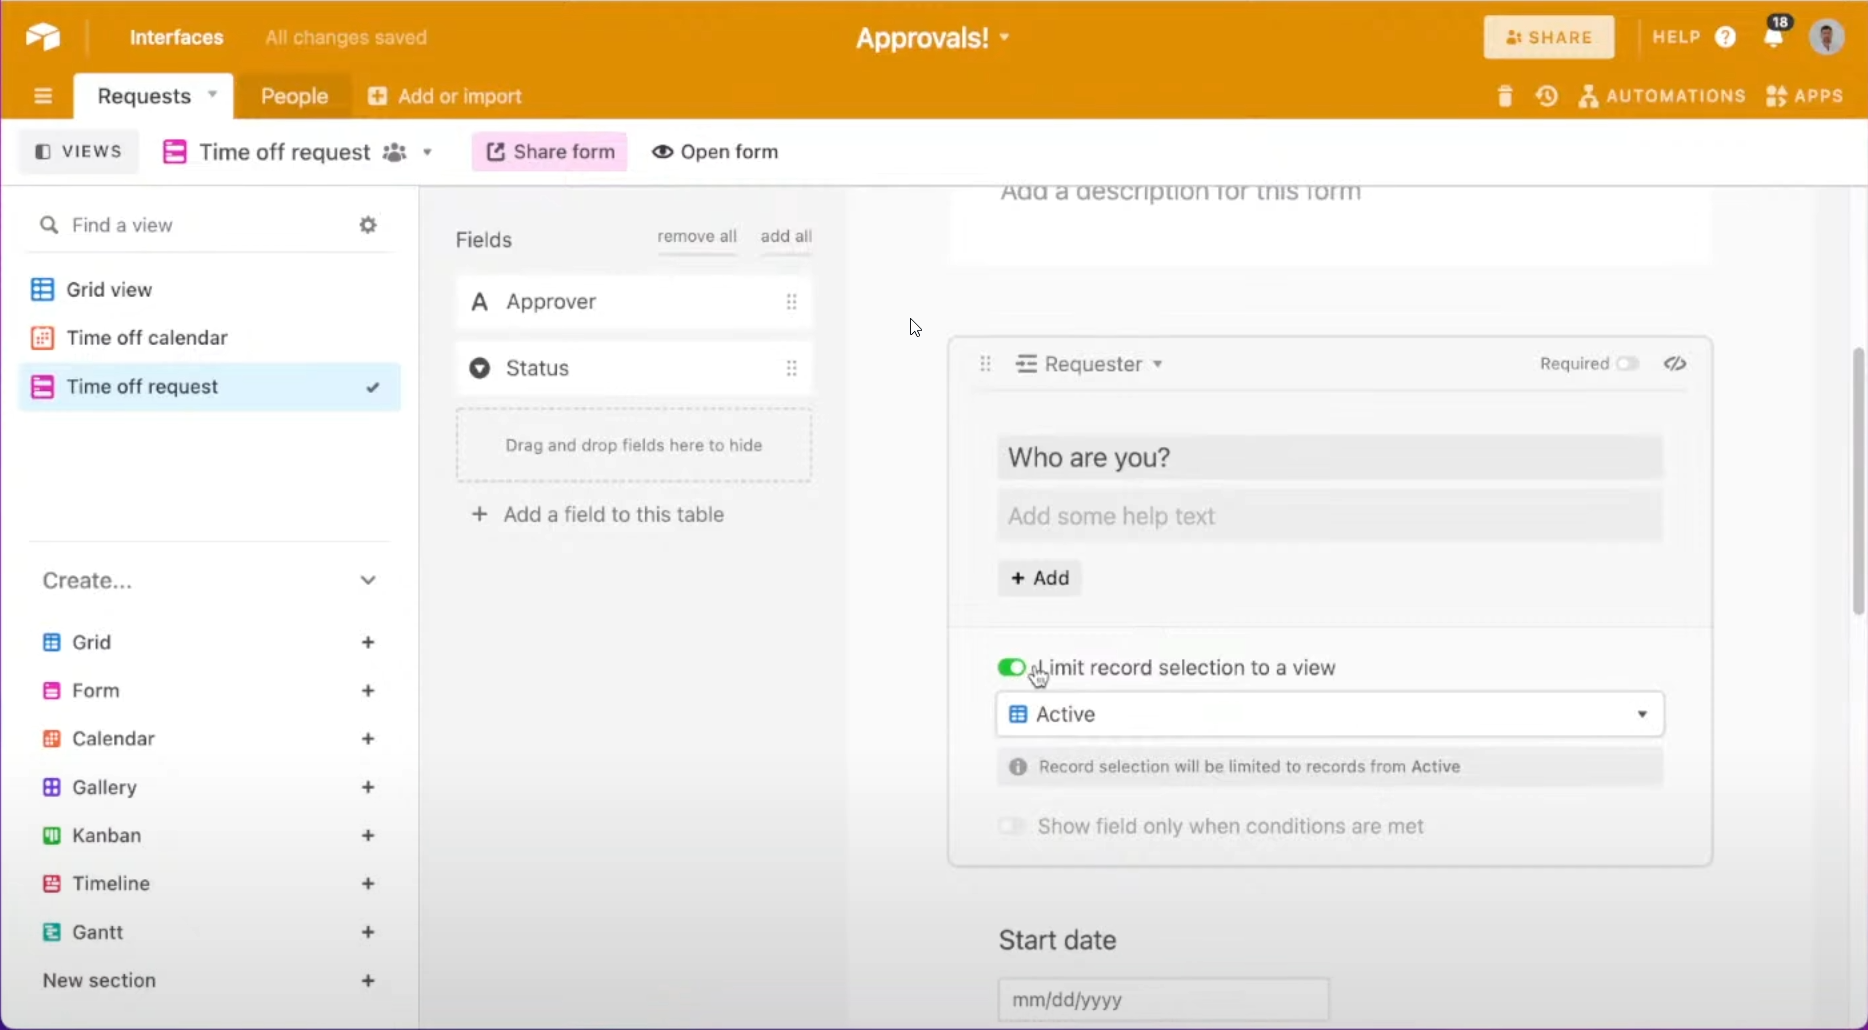The width and height of the screenshot is (1868, 1030).
Task: Open the trash bin icon
Action: tap(1505, 96)
